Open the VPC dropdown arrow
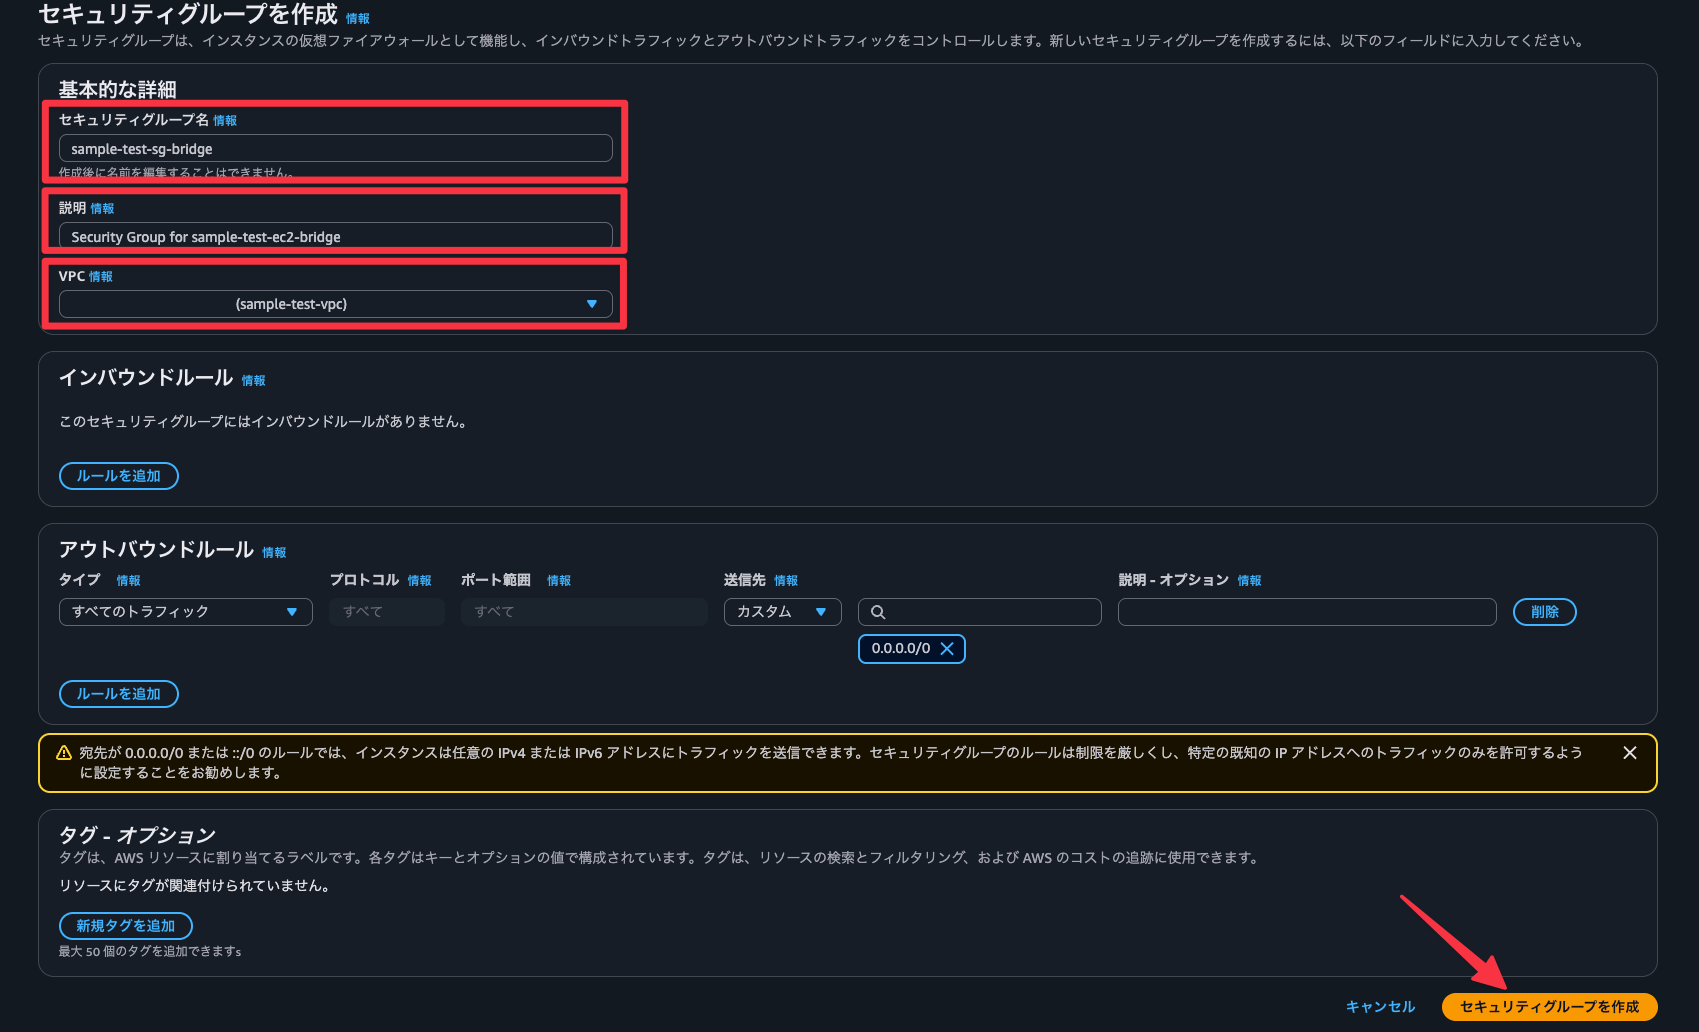Image resolution: width=1699 pixels, height=1032 pixels. tap(591, 304)
